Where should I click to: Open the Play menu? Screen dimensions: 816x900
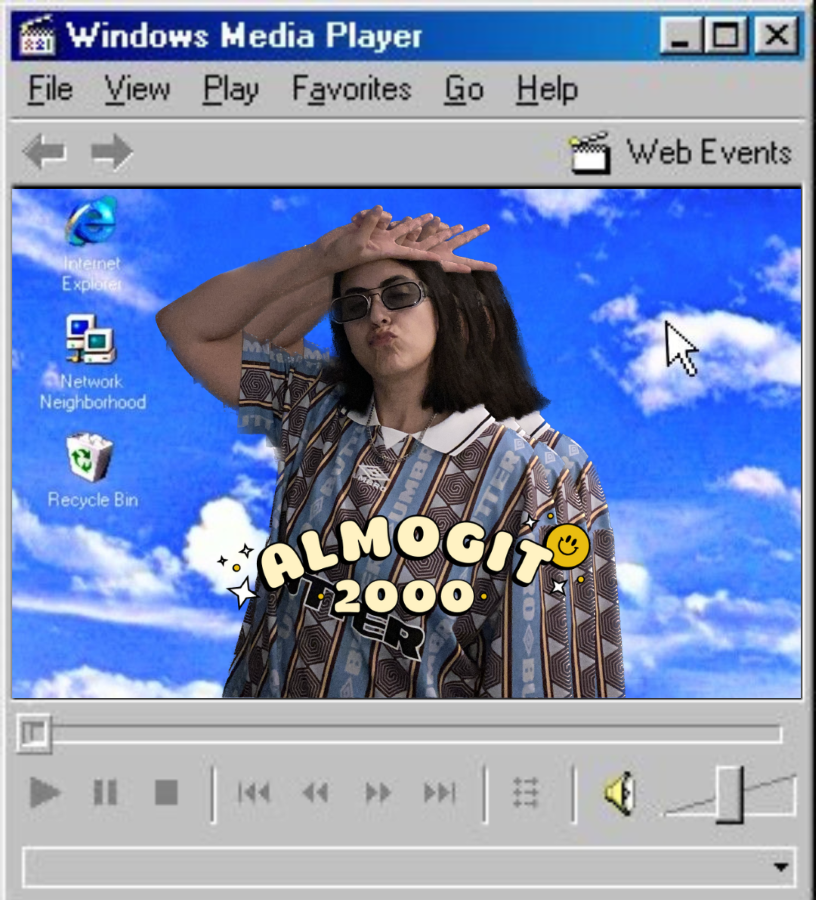coord(231,91)
